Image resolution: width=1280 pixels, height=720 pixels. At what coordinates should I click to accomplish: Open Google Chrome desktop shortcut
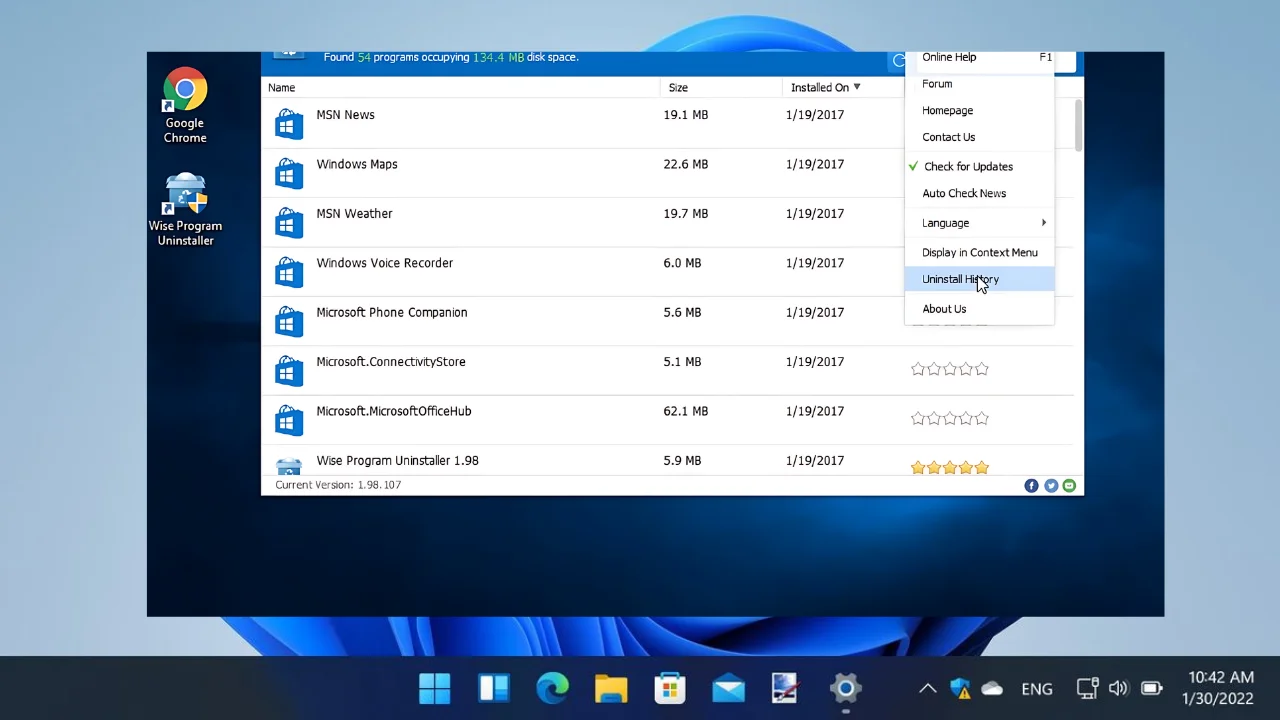(x=185, y=106)
